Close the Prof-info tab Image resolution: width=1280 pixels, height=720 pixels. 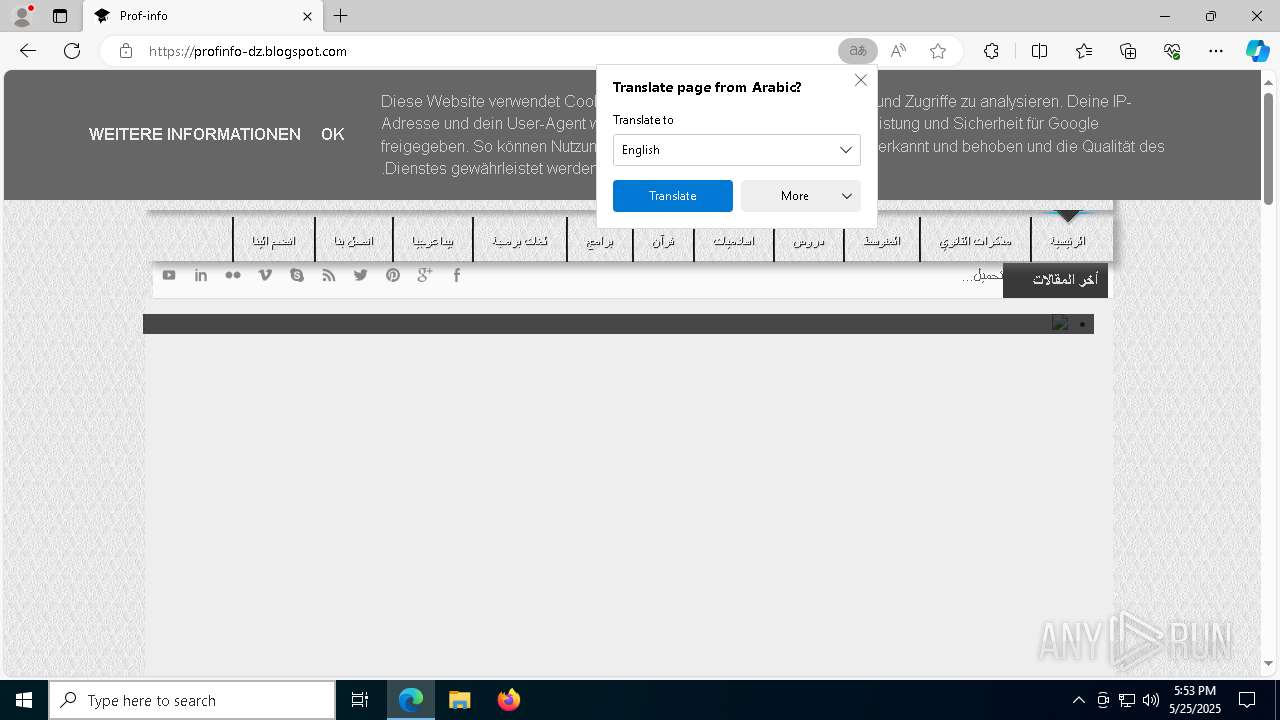pos(307,16)
